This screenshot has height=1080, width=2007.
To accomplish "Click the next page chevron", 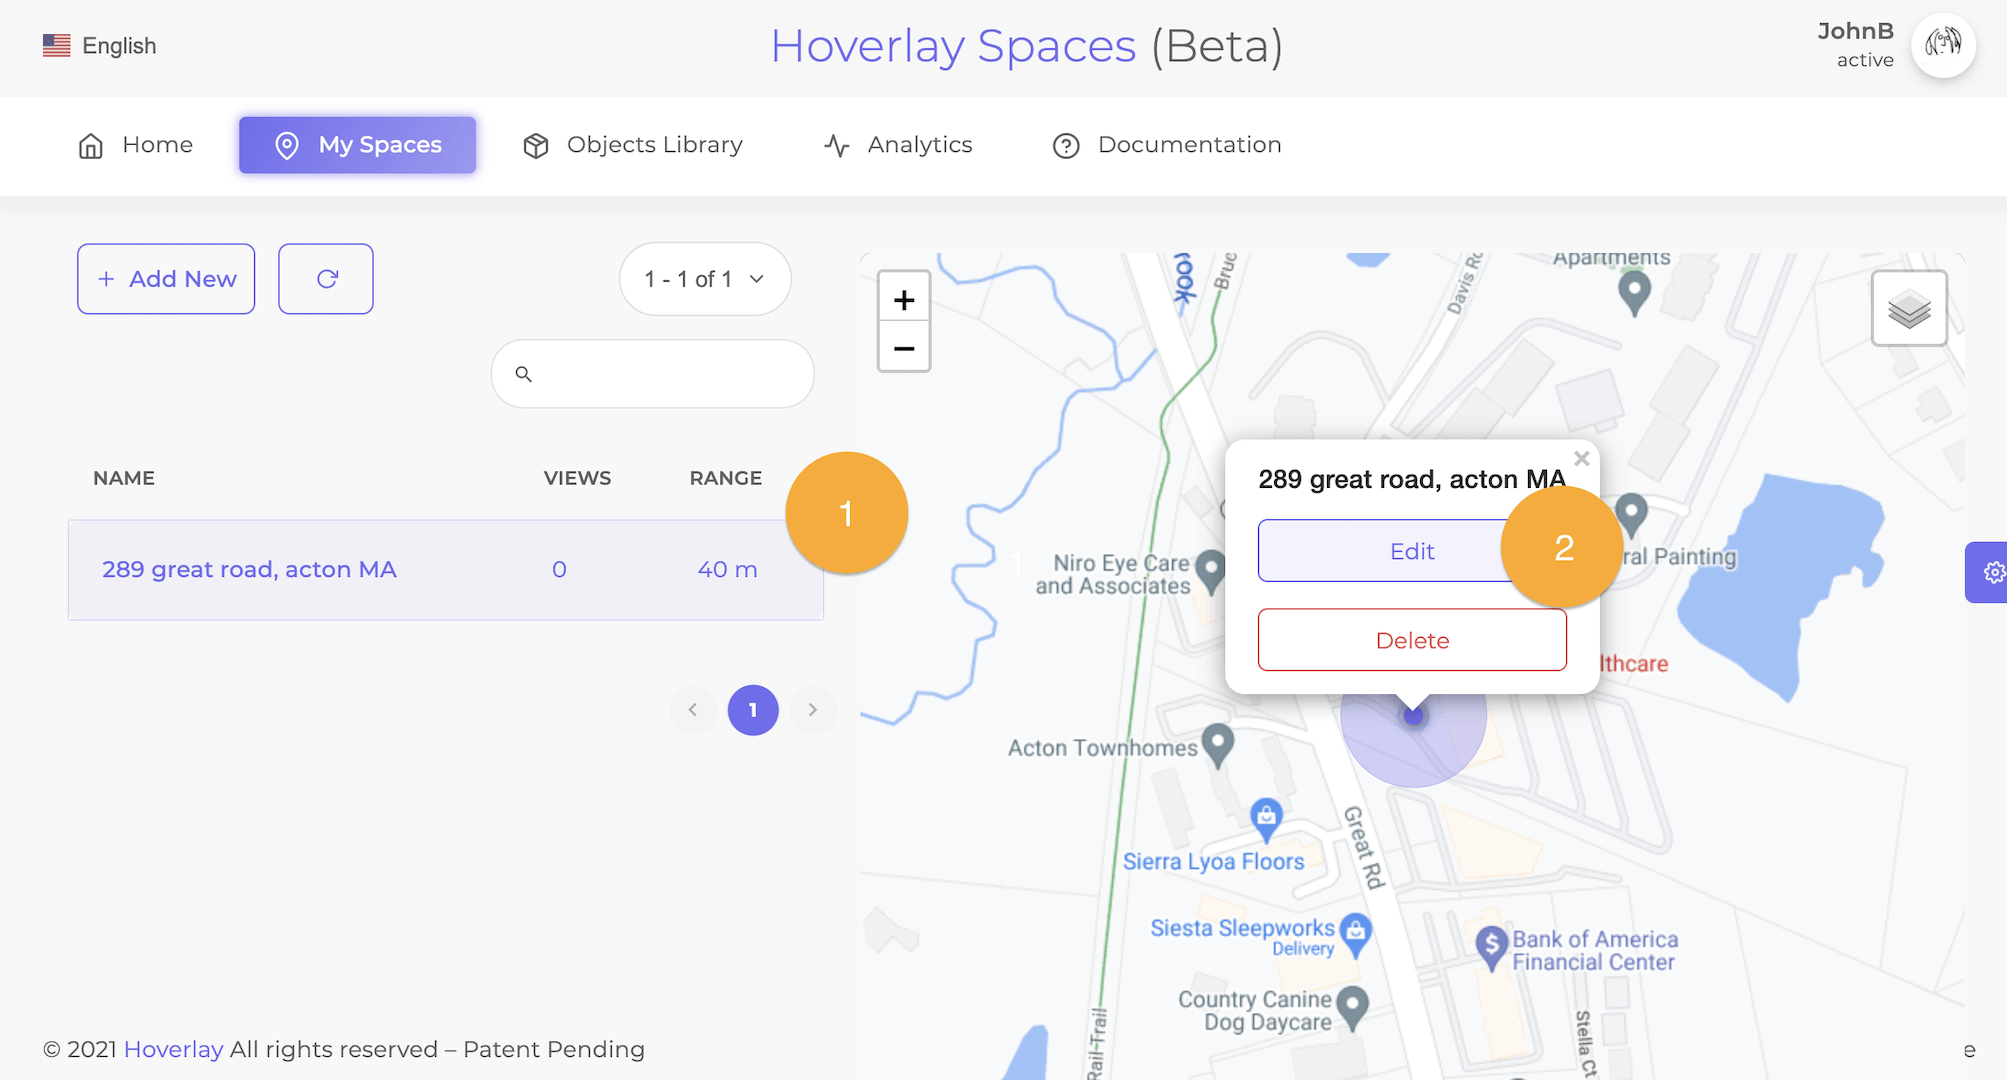I will coord(813,710).
